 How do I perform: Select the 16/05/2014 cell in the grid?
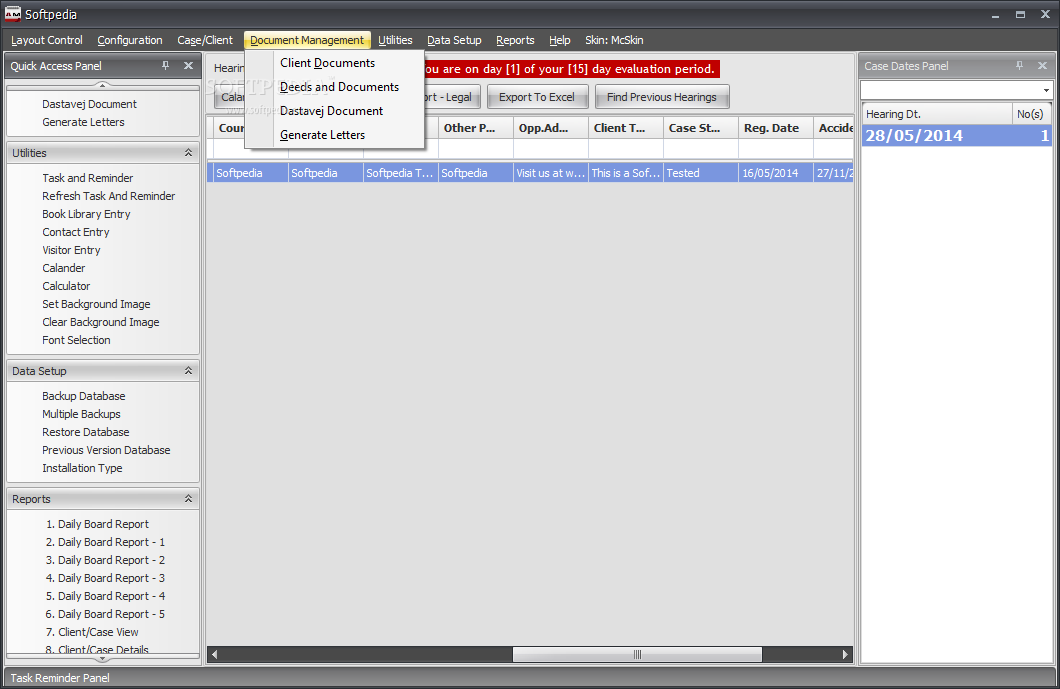775,173
